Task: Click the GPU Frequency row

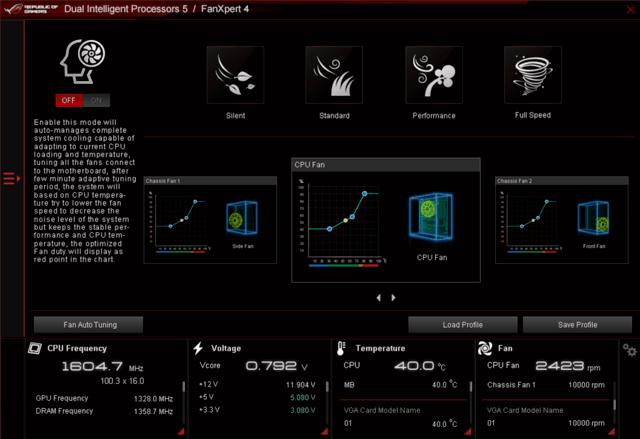Action: (x=104, y=398)
